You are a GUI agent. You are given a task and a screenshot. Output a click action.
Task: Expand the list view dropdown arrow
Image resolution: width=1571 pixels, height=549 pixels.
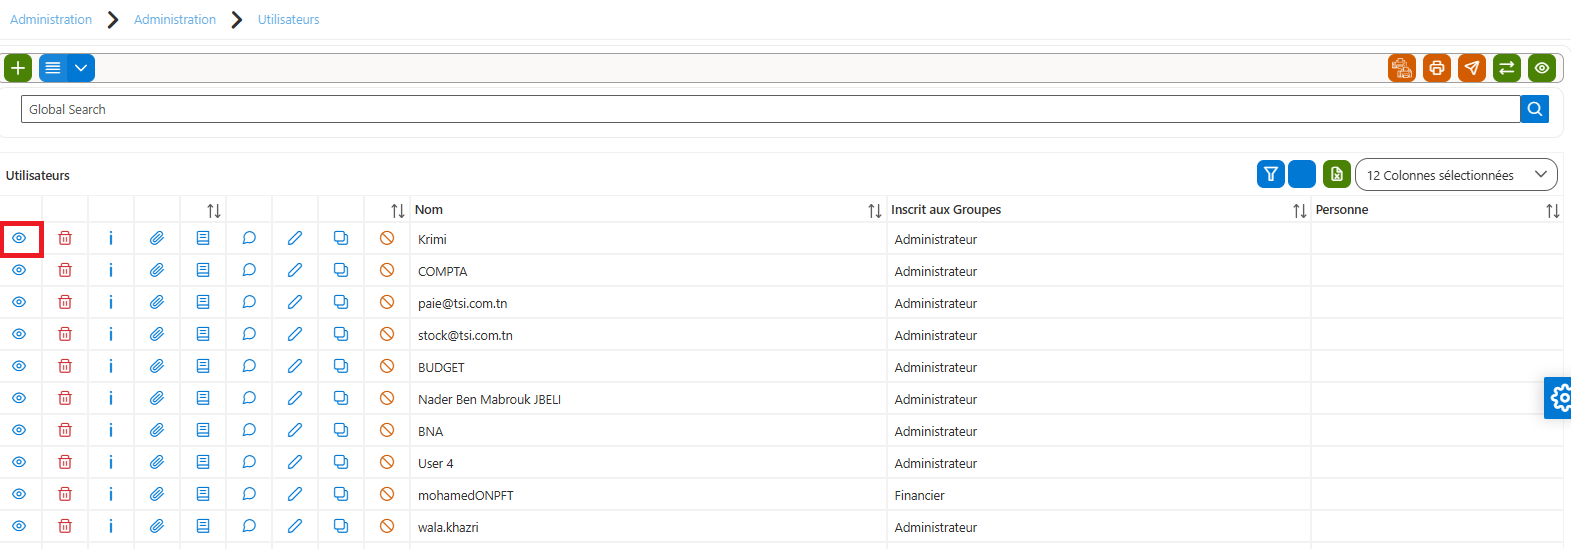81,68
